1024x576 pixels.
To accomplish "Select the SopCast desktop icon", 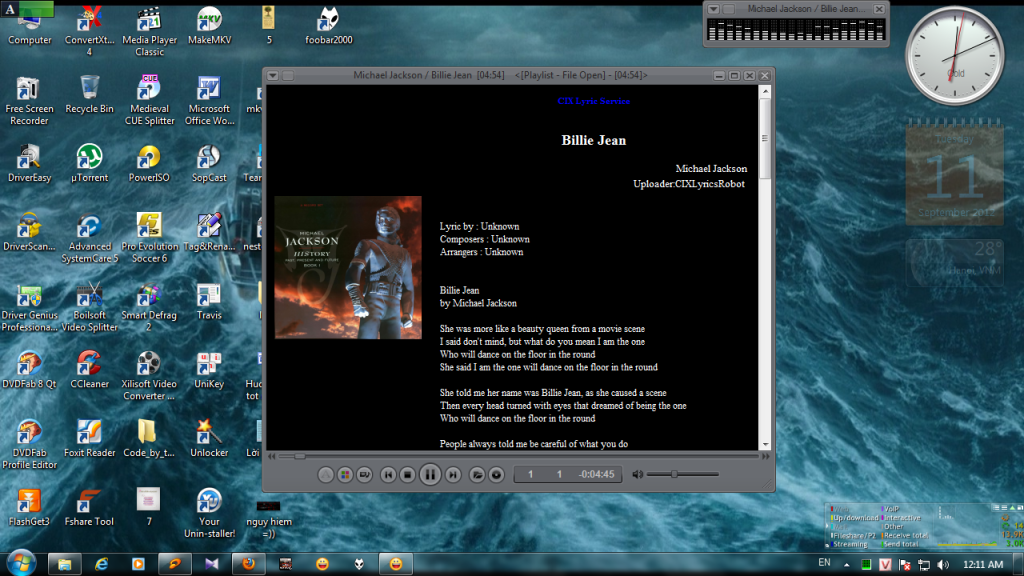I will [210, 164].
